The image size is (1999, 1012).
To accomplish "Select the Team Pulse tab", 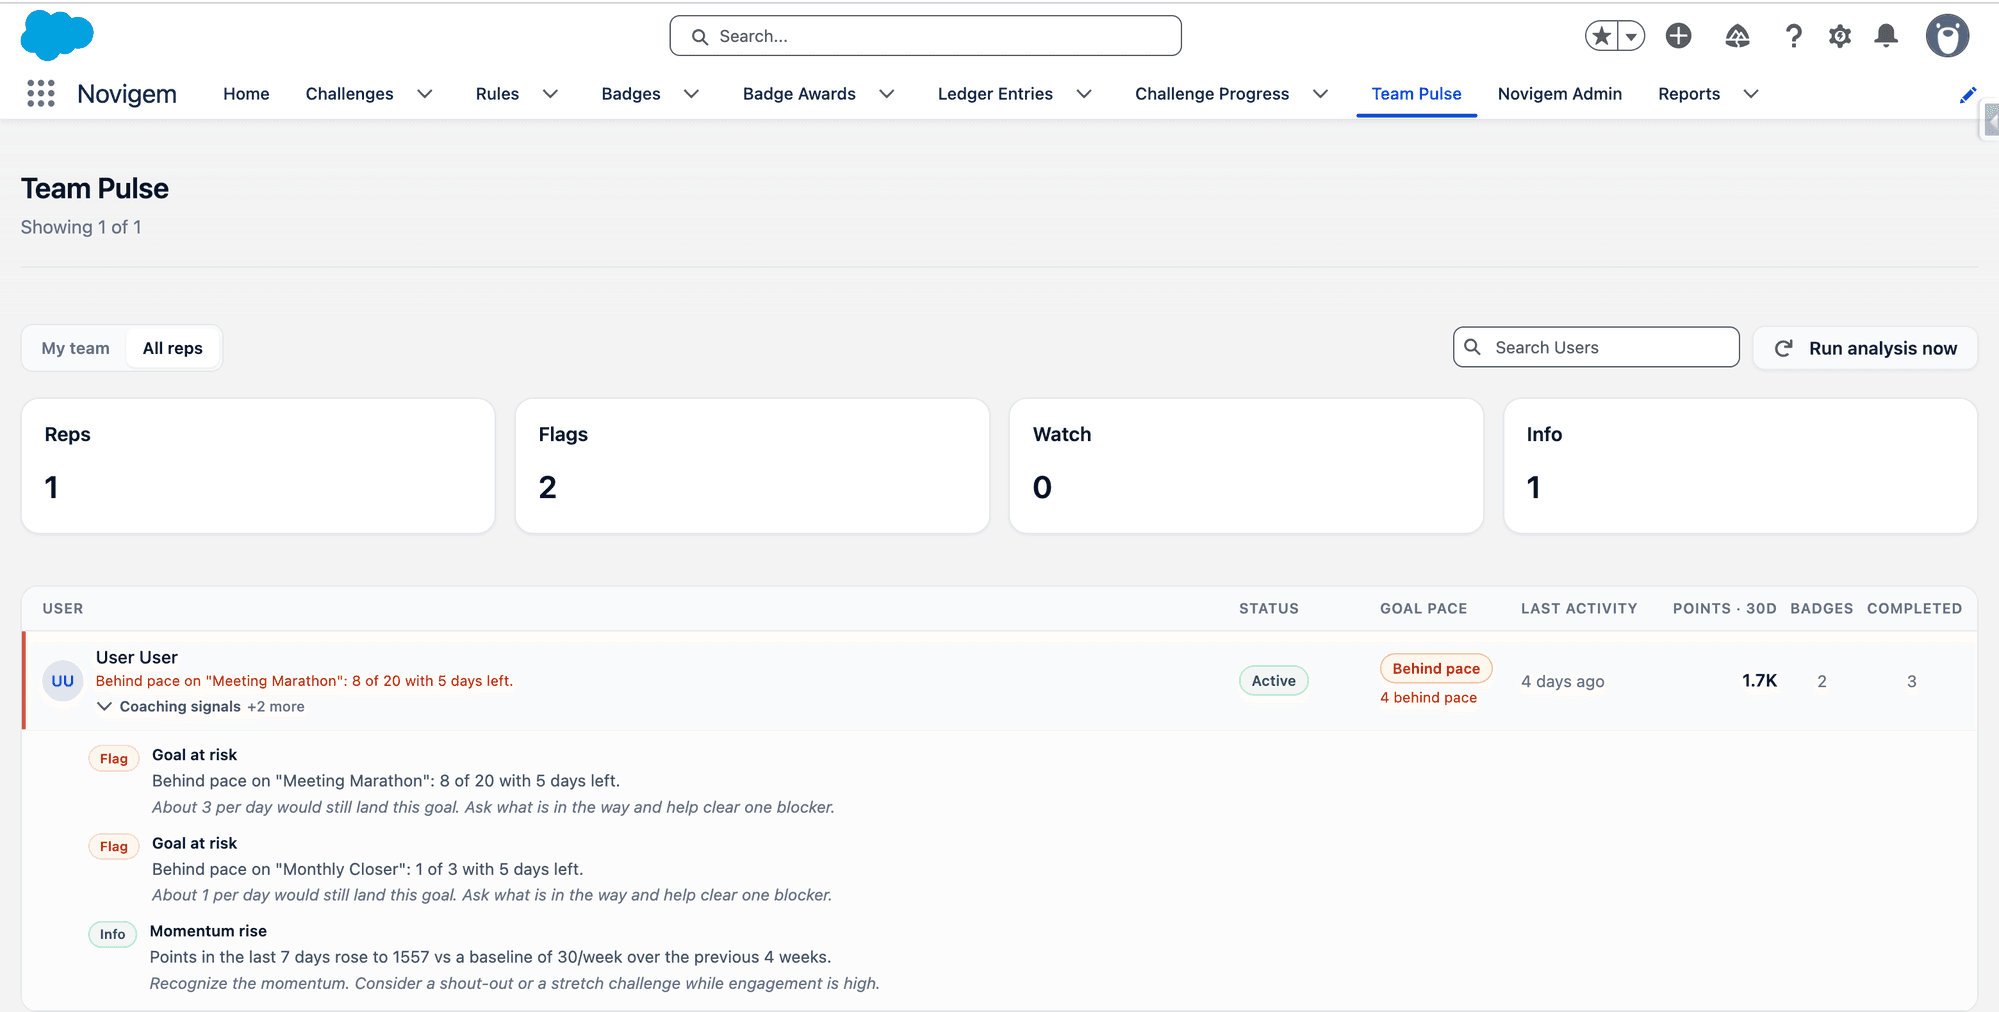I will click(x=1416, y=94).
